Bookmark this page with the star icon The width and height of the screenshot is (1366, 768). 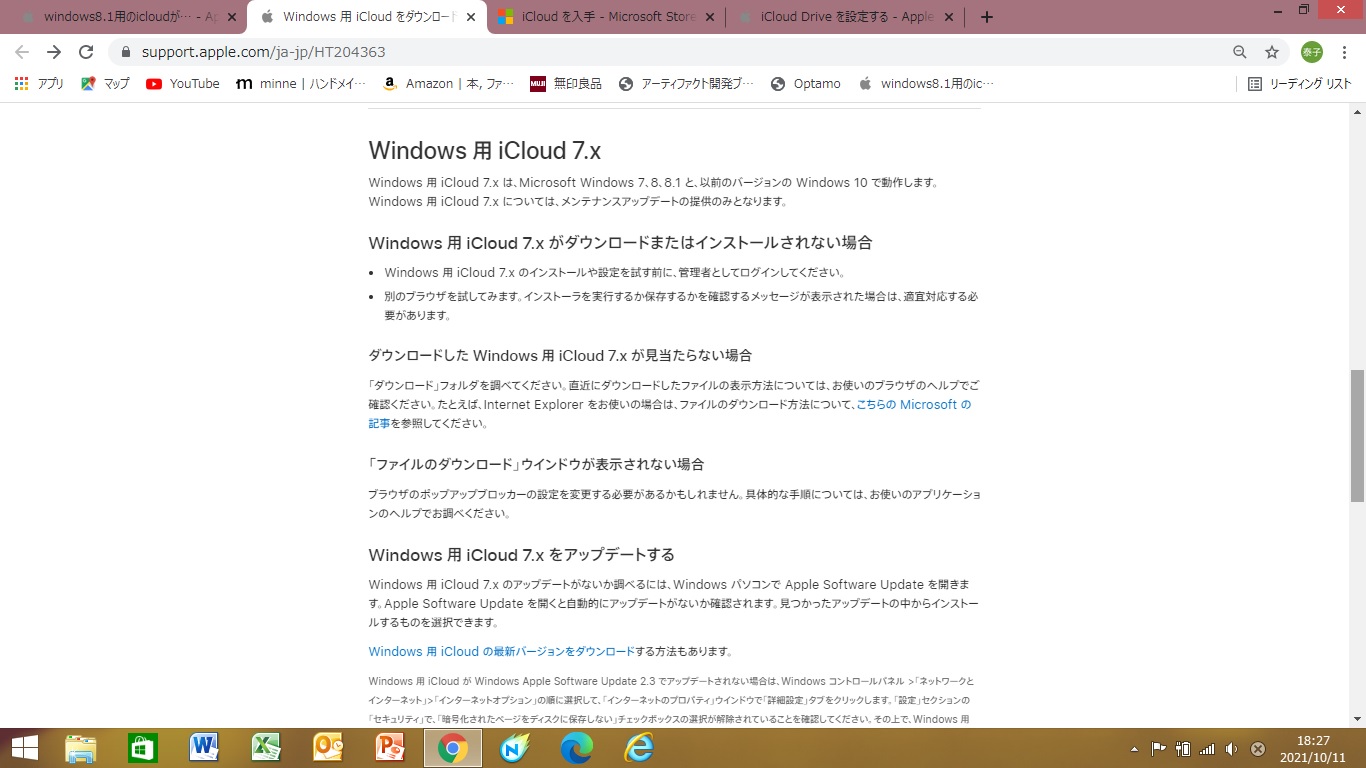coord(1272,52)
